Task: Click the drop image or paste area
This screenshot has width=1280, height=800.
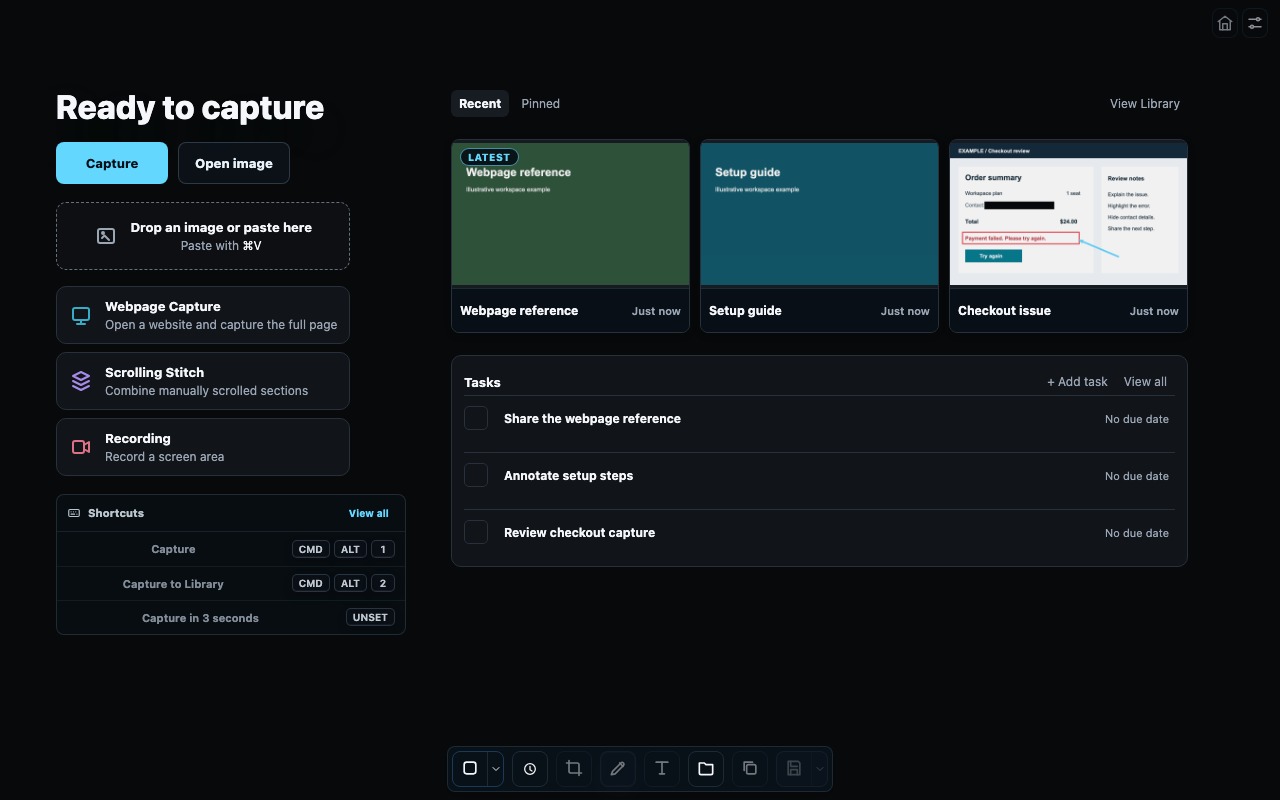Action: (203, 236)
